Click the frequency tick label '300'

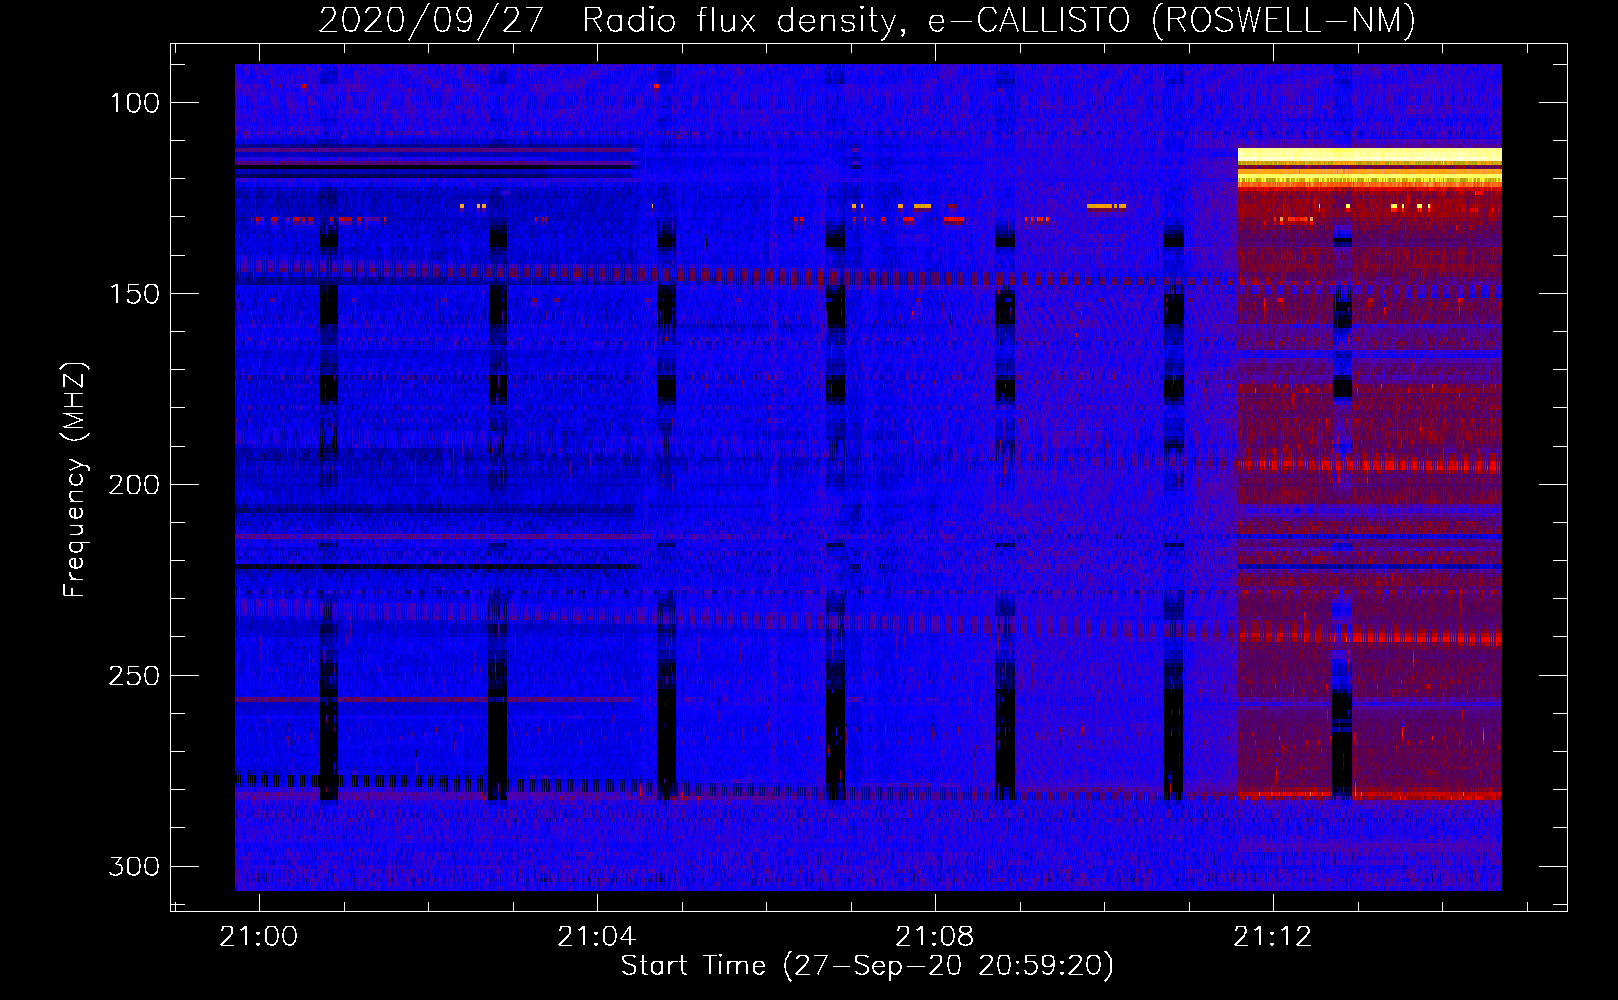pyautogui.click(x=134, y=866)
